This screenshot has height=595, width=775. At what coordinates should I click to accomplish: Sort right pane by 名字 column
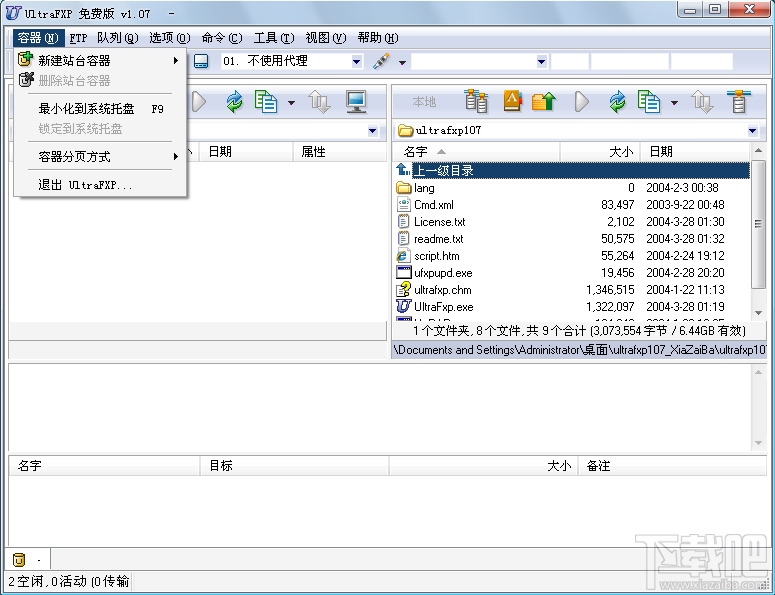477,152
